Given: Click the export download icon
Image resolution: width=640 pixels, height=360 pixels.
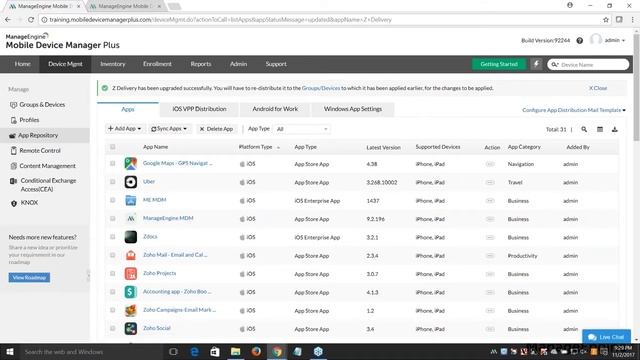Looking at the screenshot, I should click(x=615, y=129).
